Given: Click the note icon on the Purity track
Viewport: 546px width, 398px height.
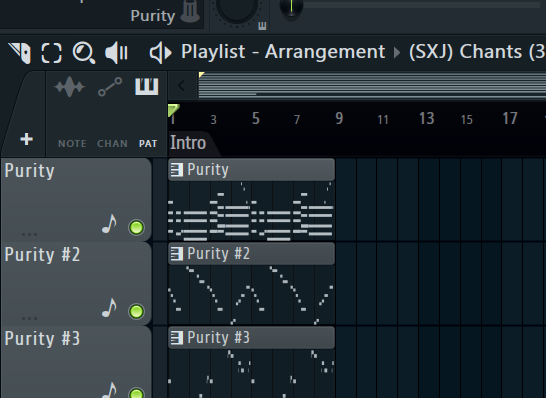Looking at the screenshot, I should (x=109, y=223).
